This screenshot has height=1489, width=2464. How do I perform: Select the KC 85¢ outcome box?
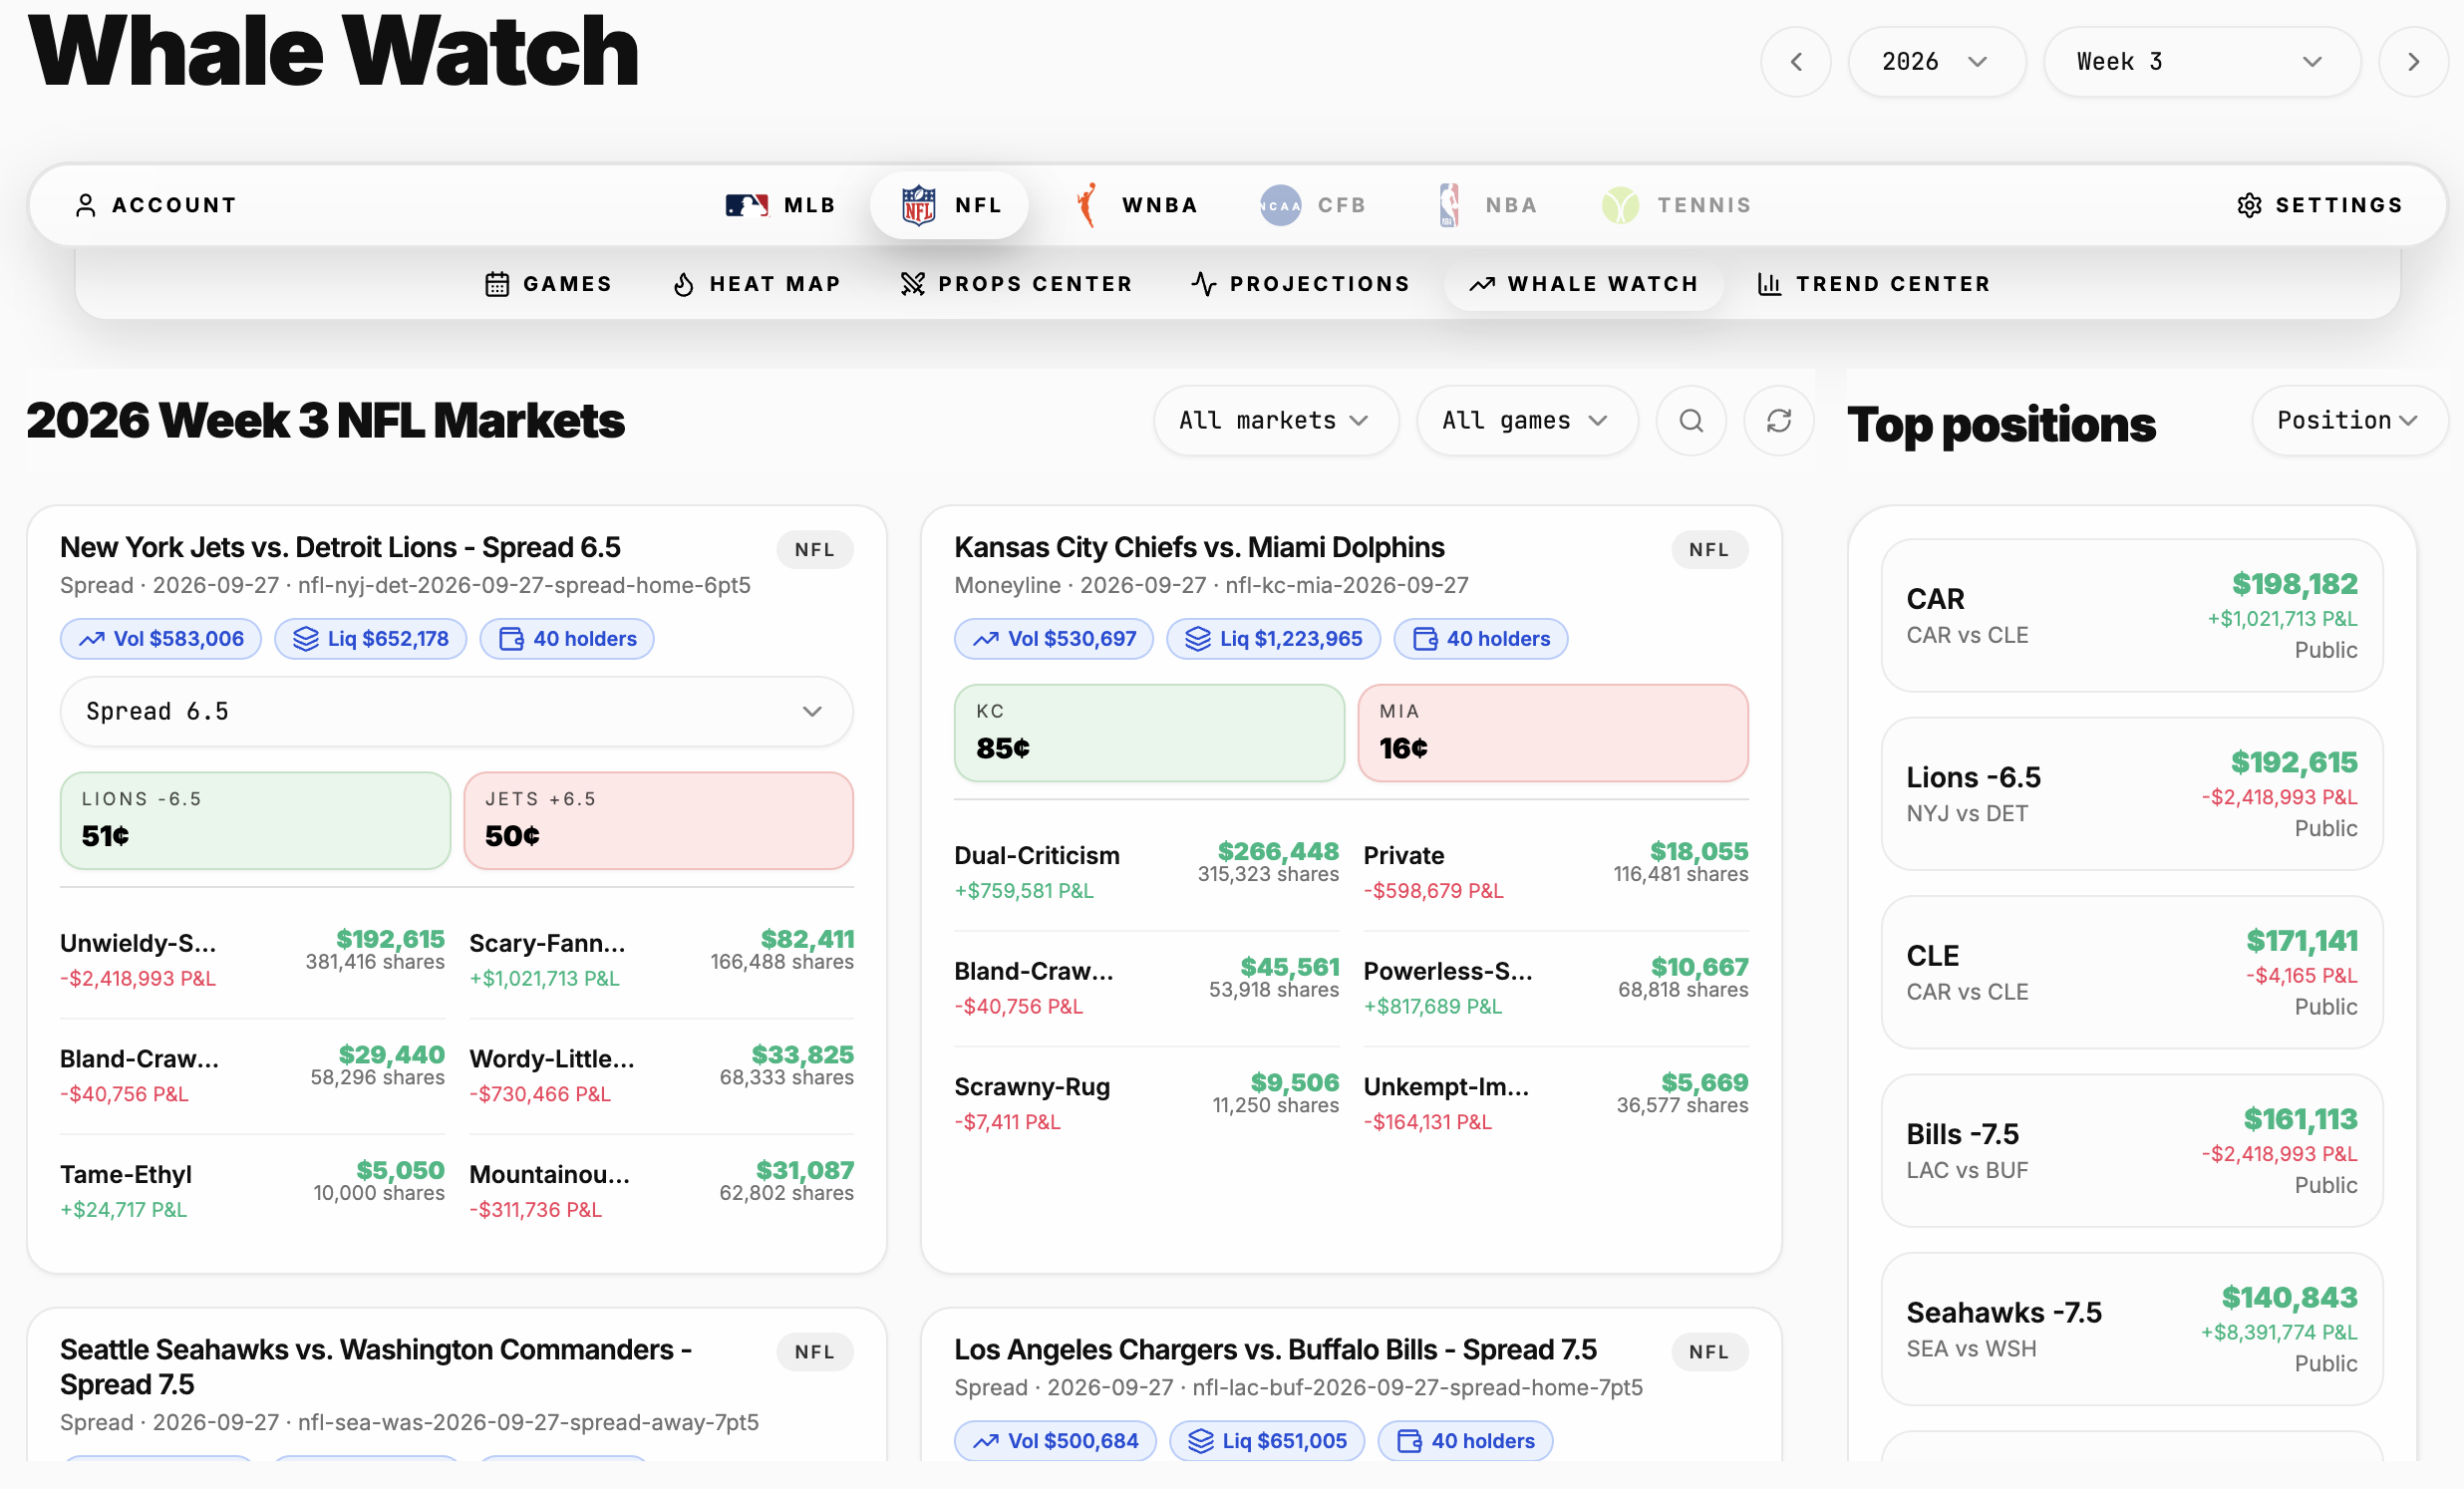coord(1149,733)
